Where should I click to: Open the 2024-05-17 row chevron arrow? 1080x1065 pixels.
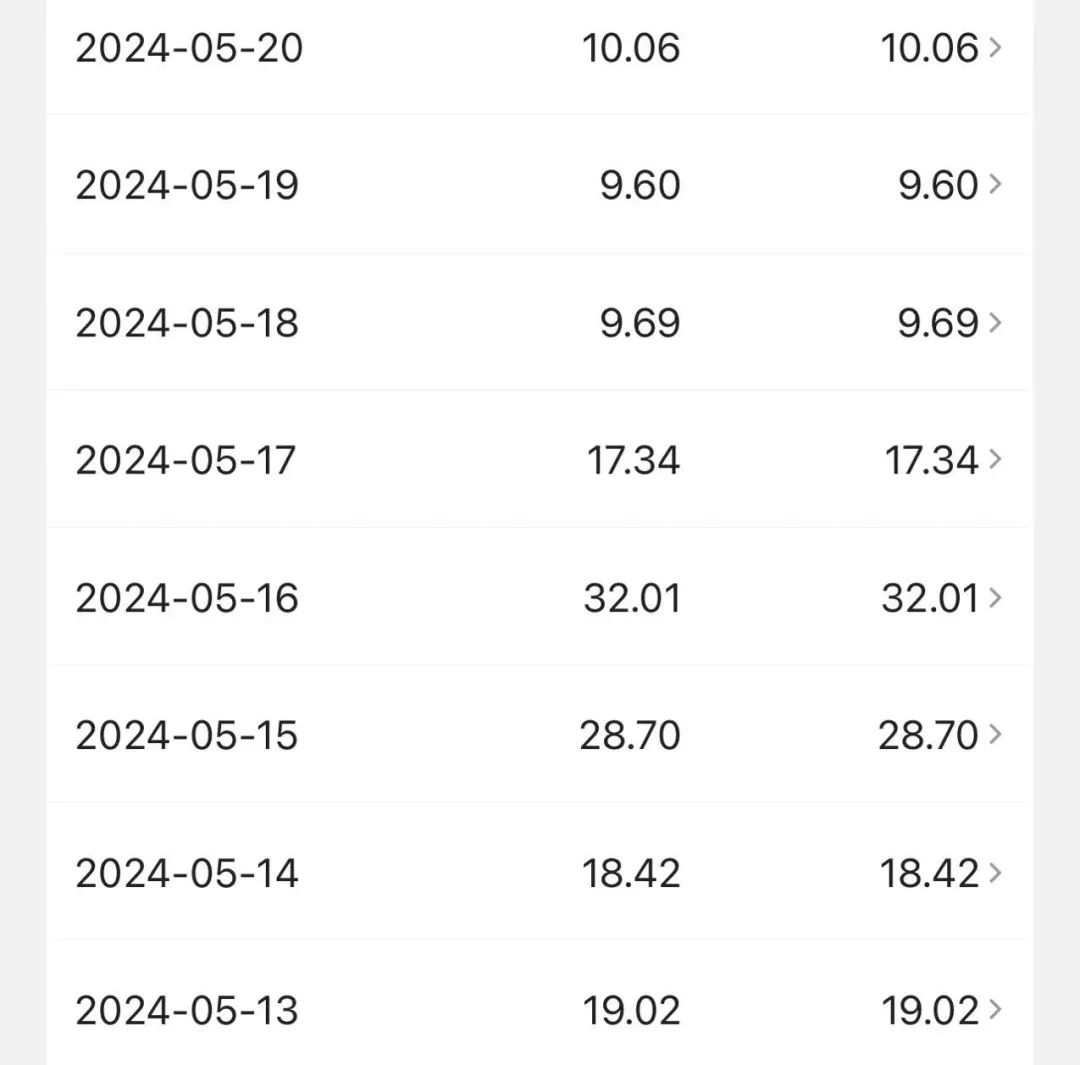[995, 459]
